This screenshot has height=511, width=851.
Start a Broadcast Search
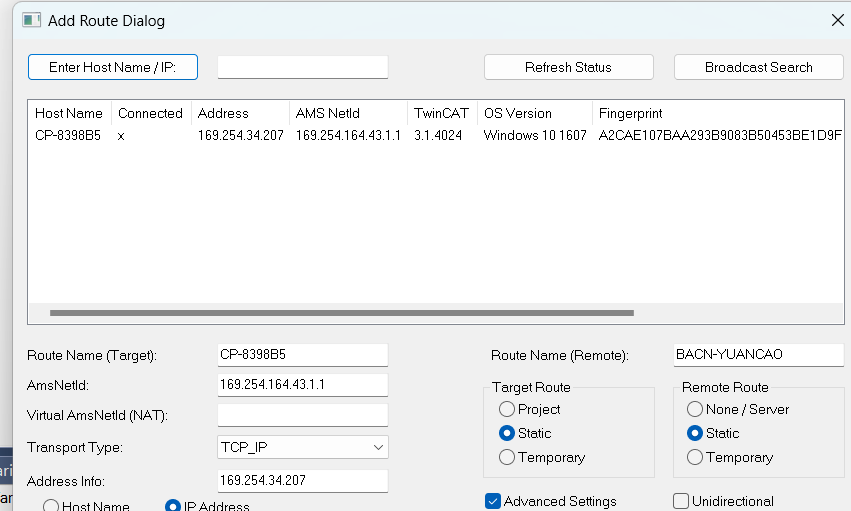click(x=758, y=67)
